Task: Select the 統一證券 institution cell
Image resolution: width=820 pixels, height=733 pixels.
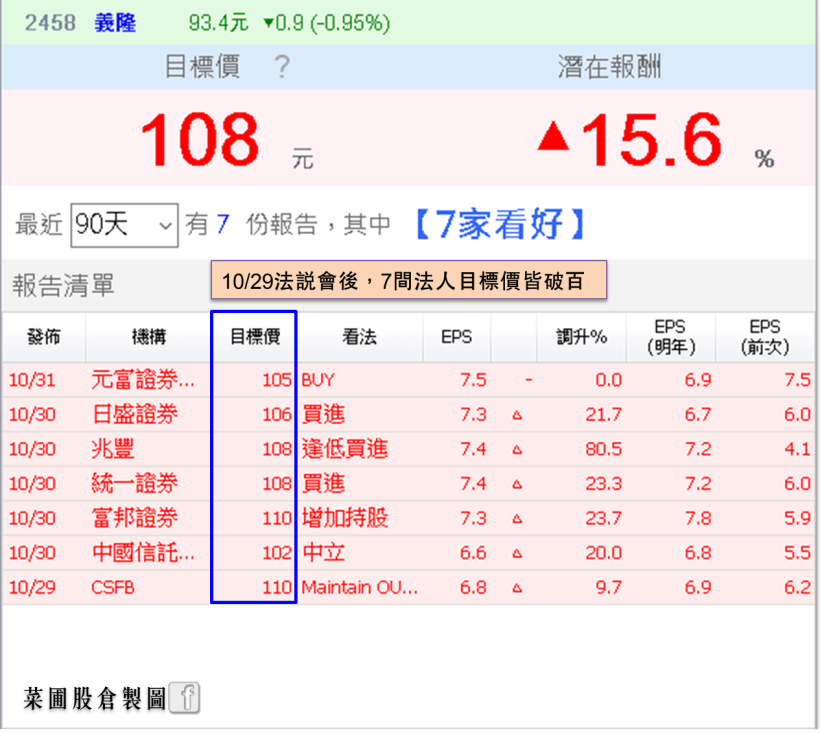Action: (x=135, y=483)
